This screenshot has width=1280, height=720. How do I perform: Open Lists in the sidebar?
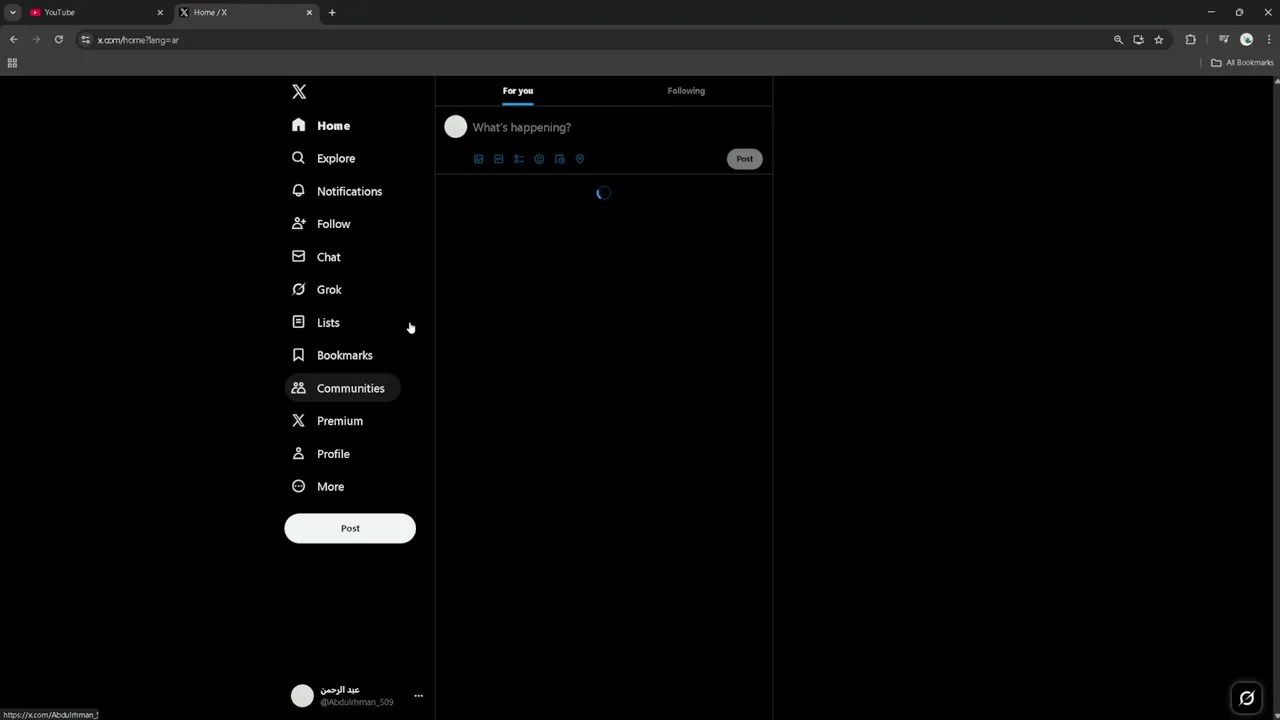[x=315, y=323]
